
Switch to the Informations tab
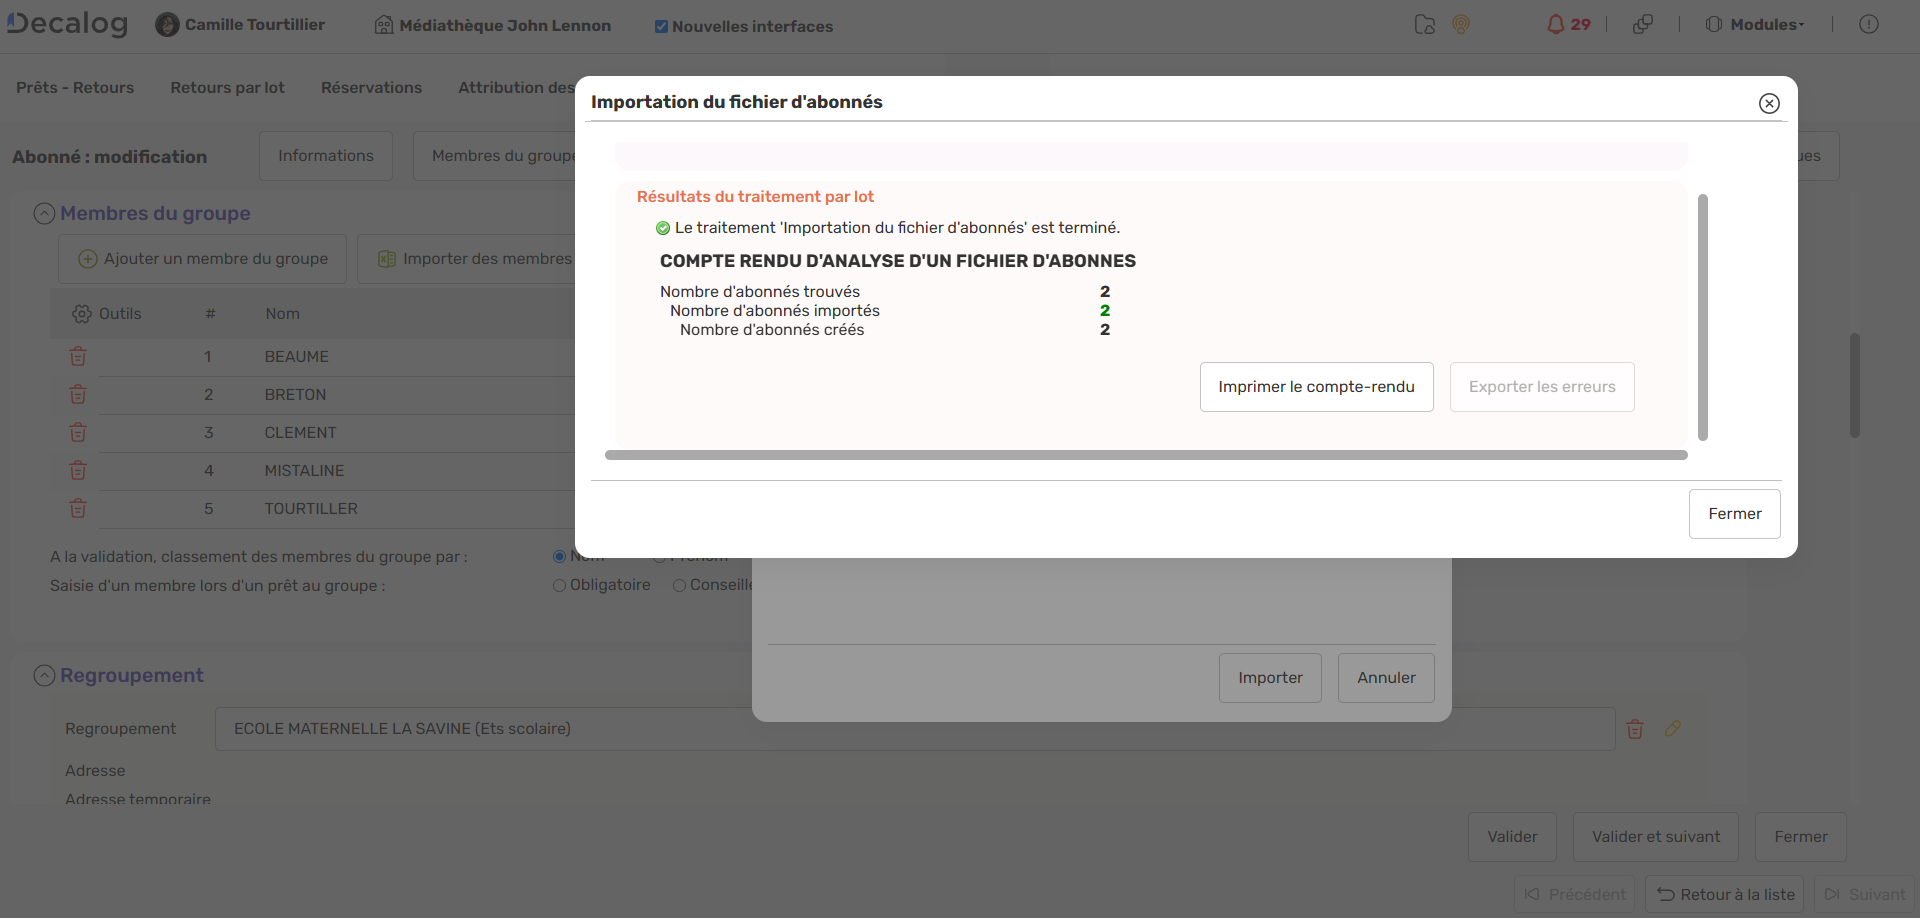[x=325, y=156]
